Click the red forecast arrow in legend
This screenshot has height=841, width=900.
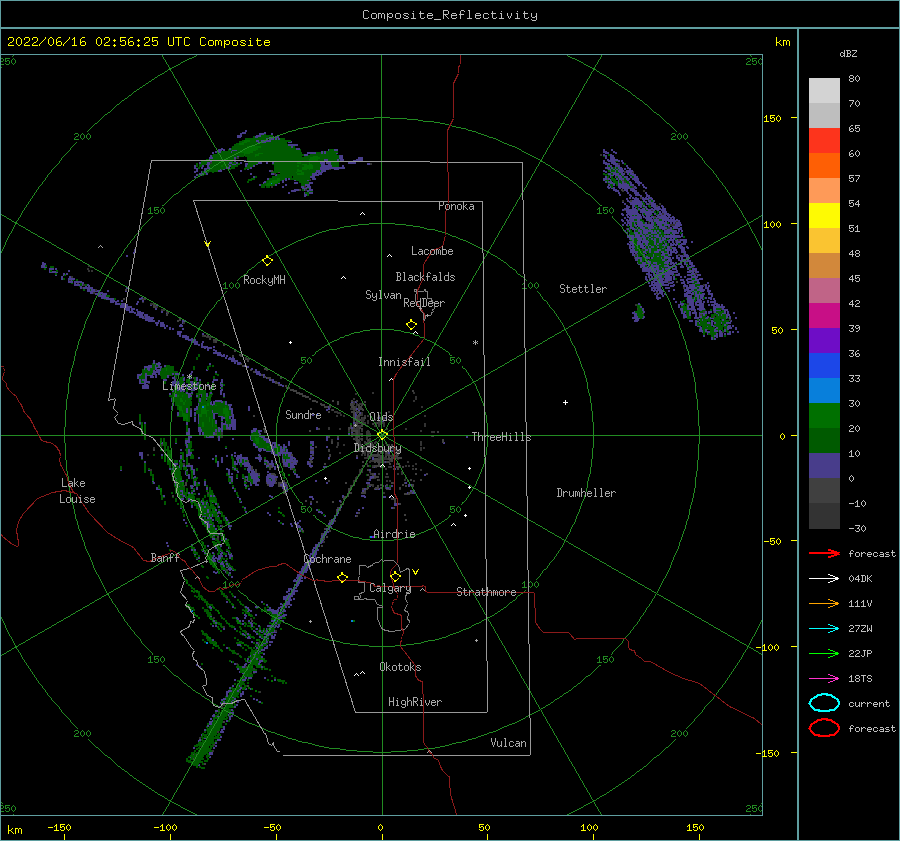coord(824,553)
